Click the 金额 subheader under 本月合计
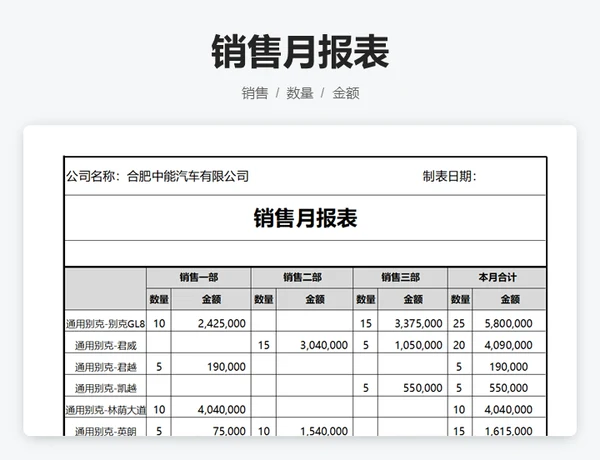600x460 pixels. pos(510,299)
